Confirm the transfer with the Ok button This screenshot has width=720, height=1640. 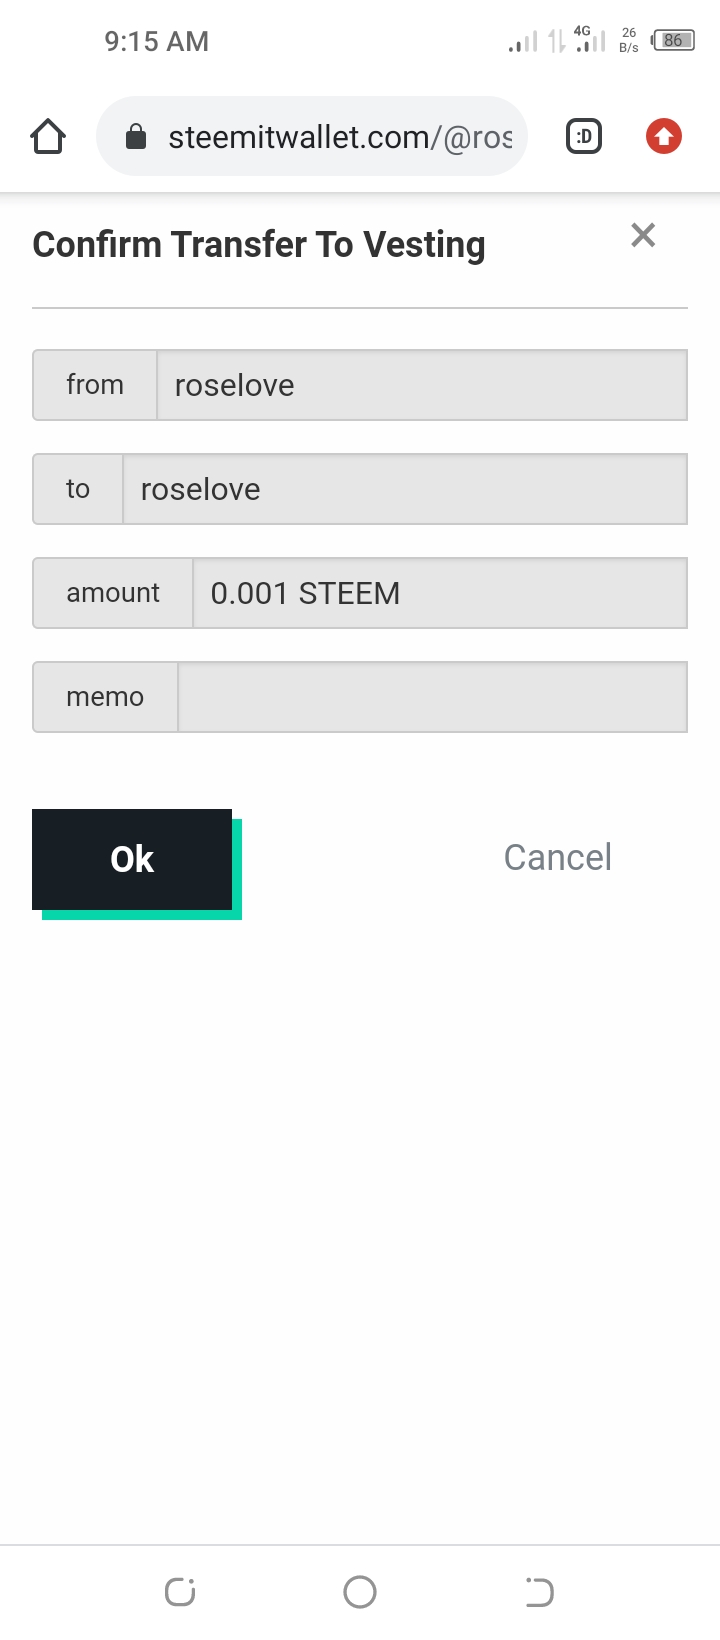[x=132, y=859]
